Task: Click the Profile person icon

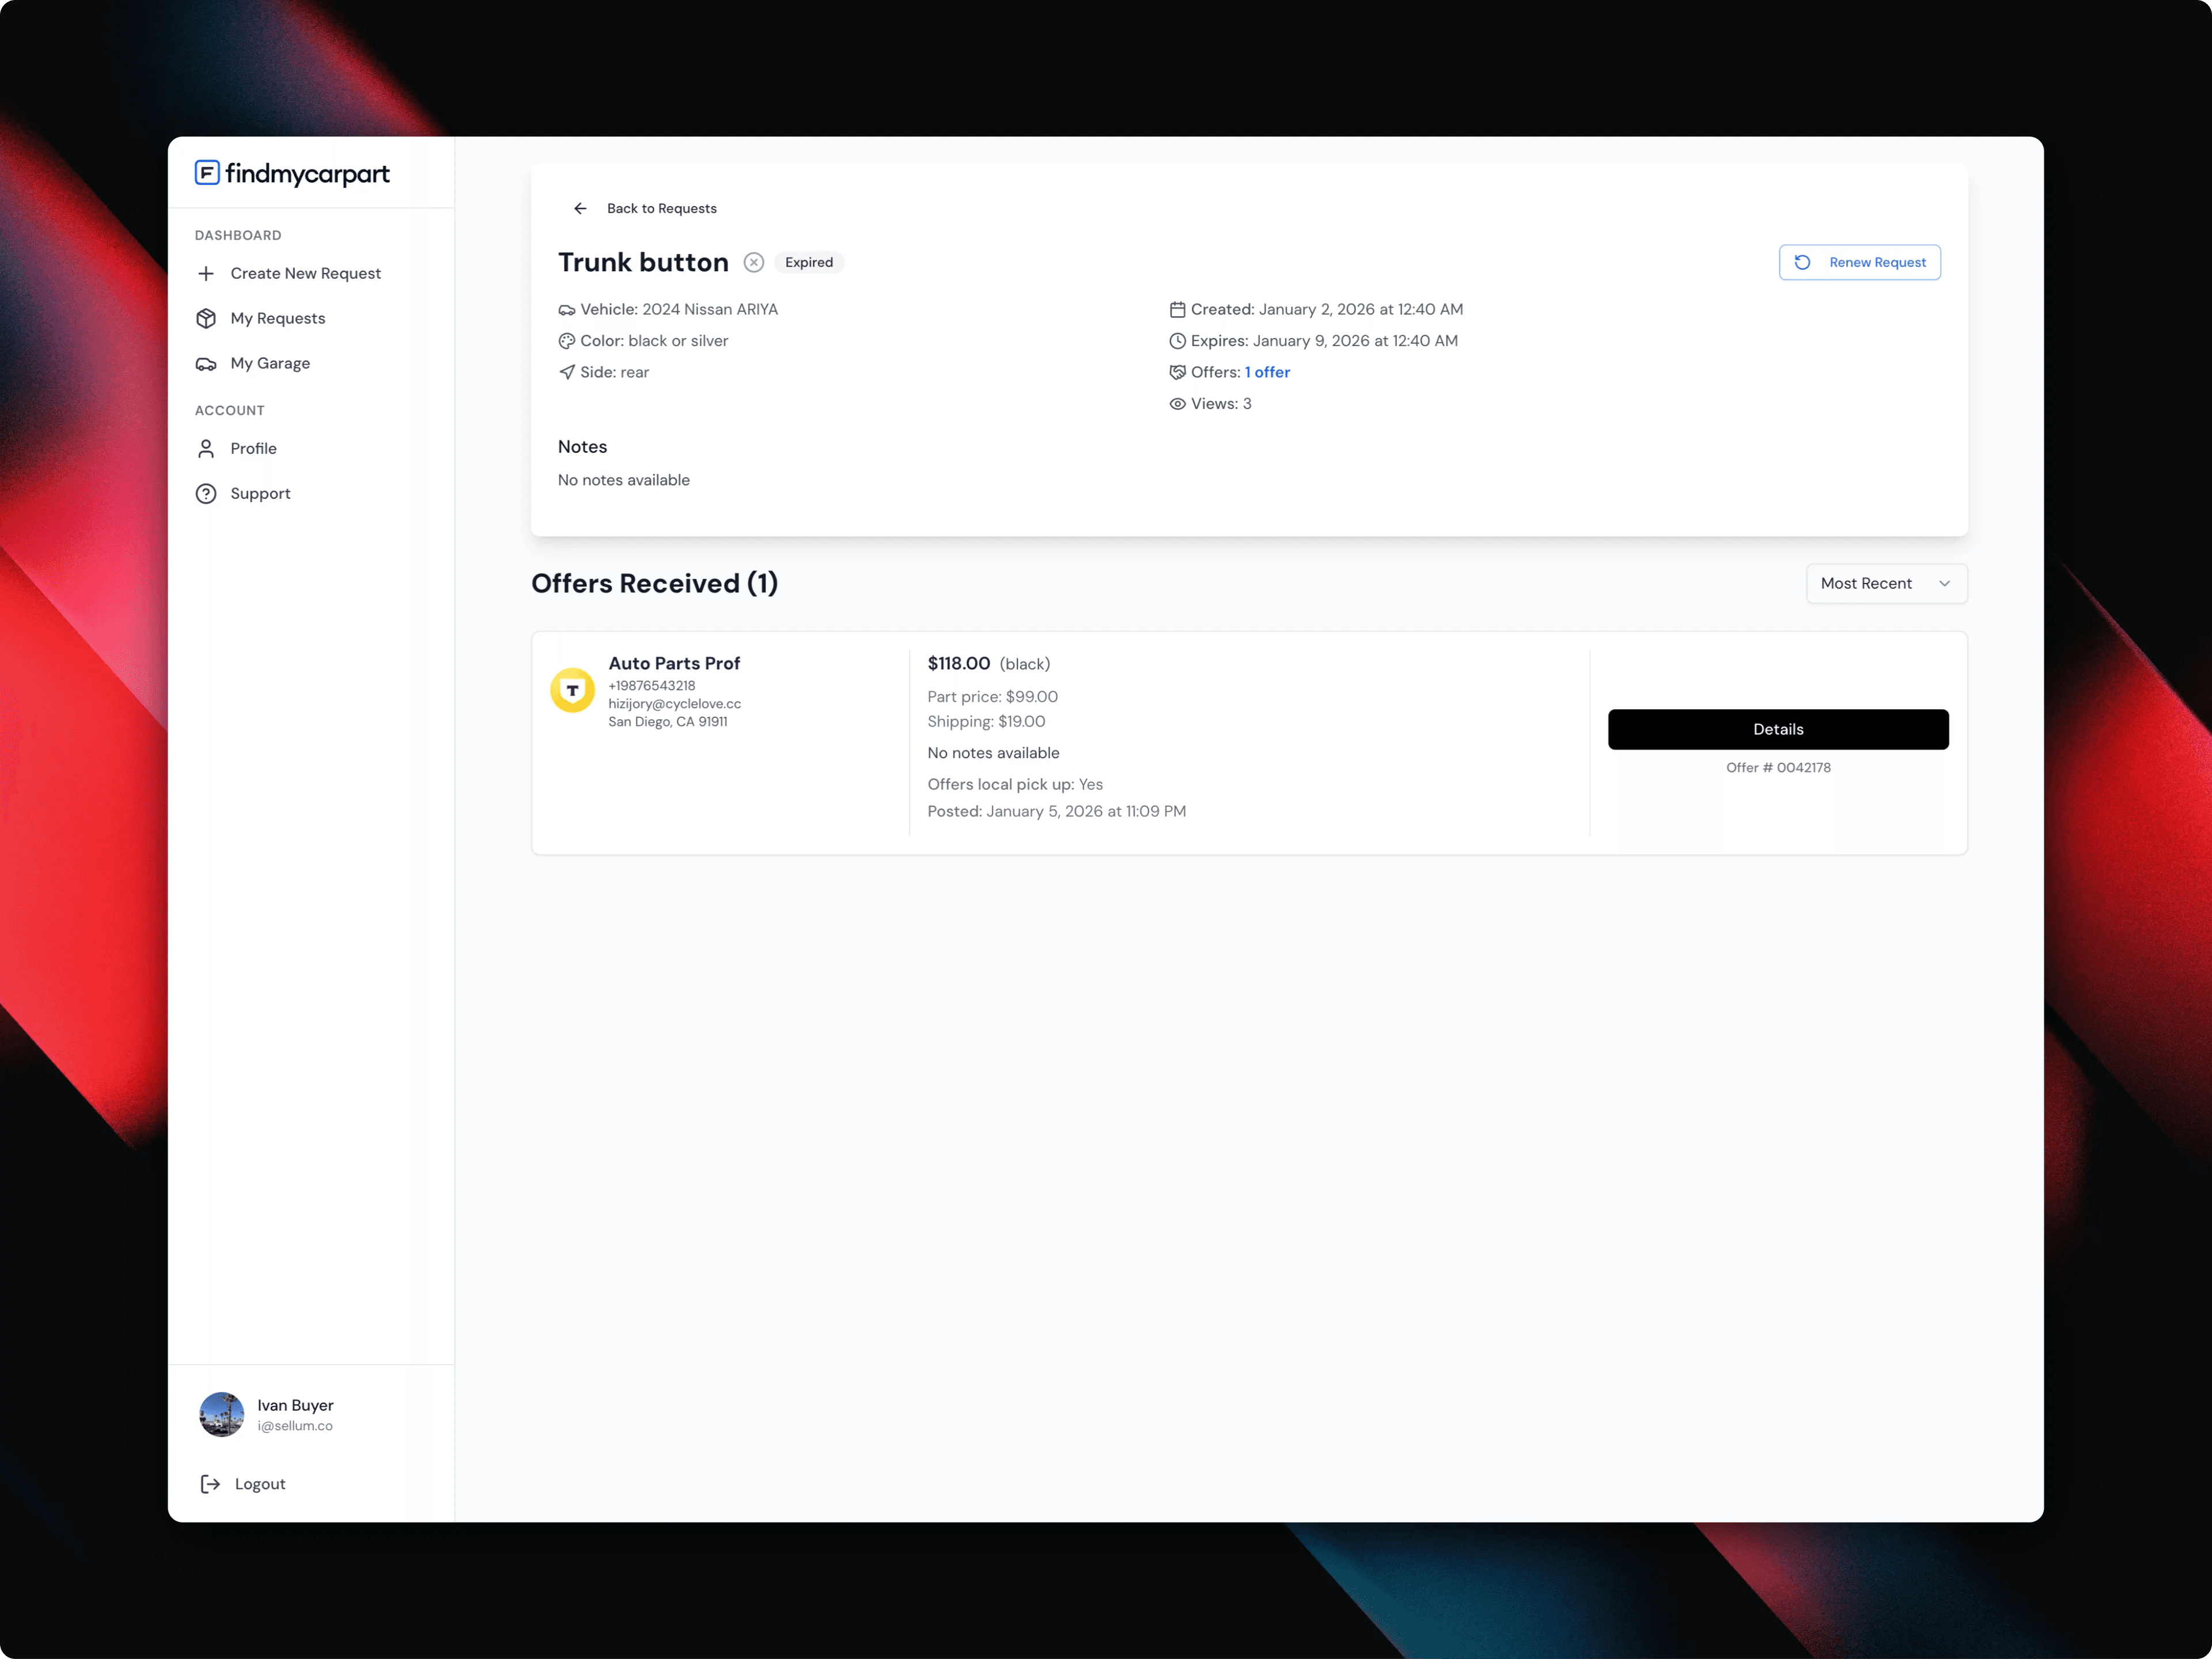Action: click(206, 448)
